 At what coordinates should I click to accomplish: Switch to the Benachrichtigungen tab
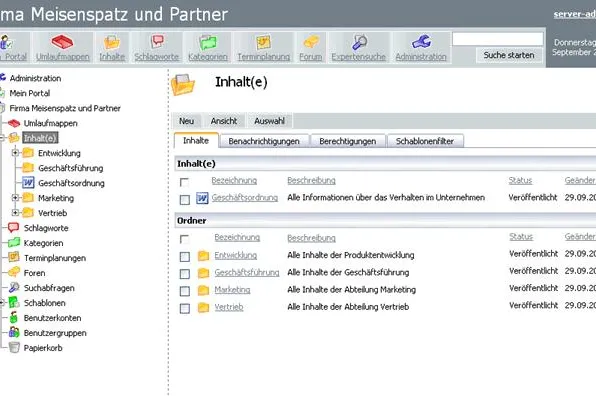coord(264,141)
